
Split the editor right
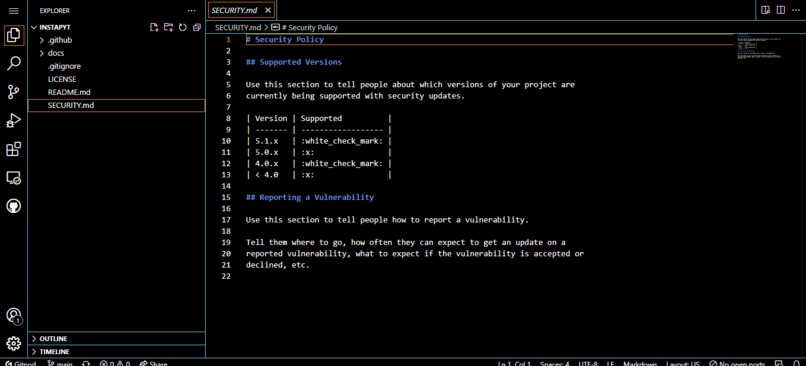(x=781, y=10)
